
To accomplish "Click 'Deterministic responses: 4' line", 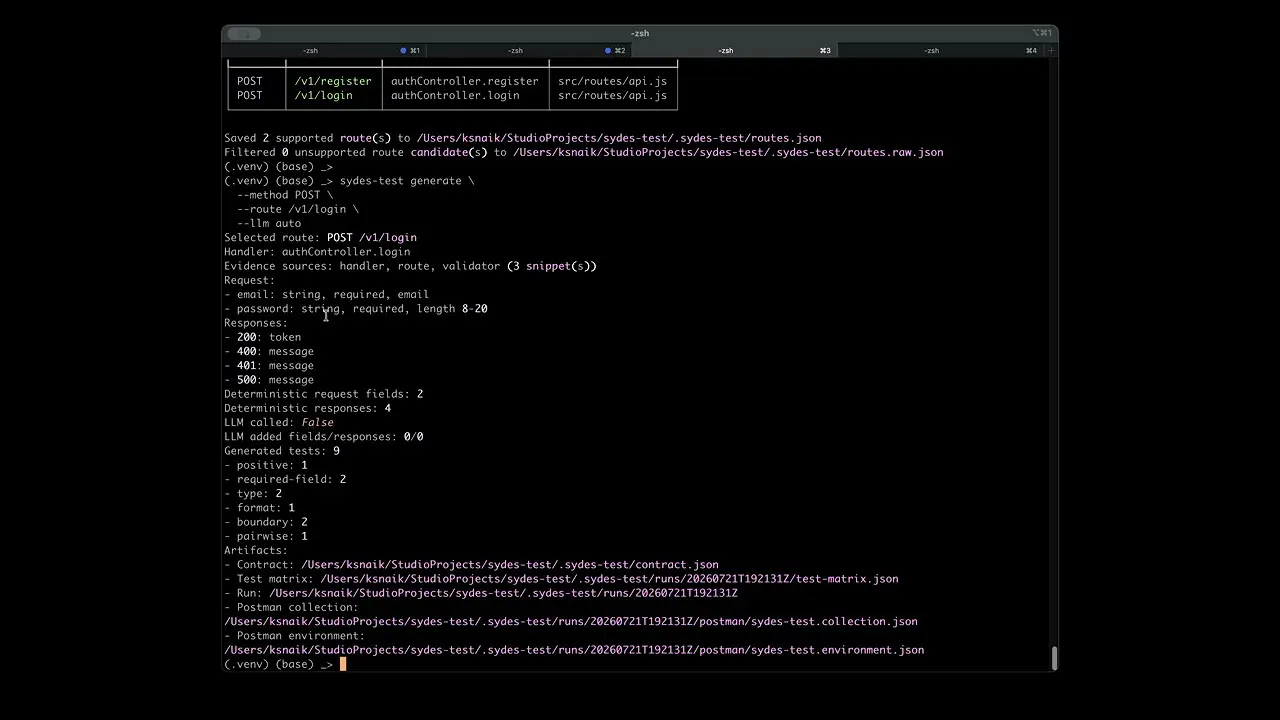I will pyautogui.click(x=307, y=408).
